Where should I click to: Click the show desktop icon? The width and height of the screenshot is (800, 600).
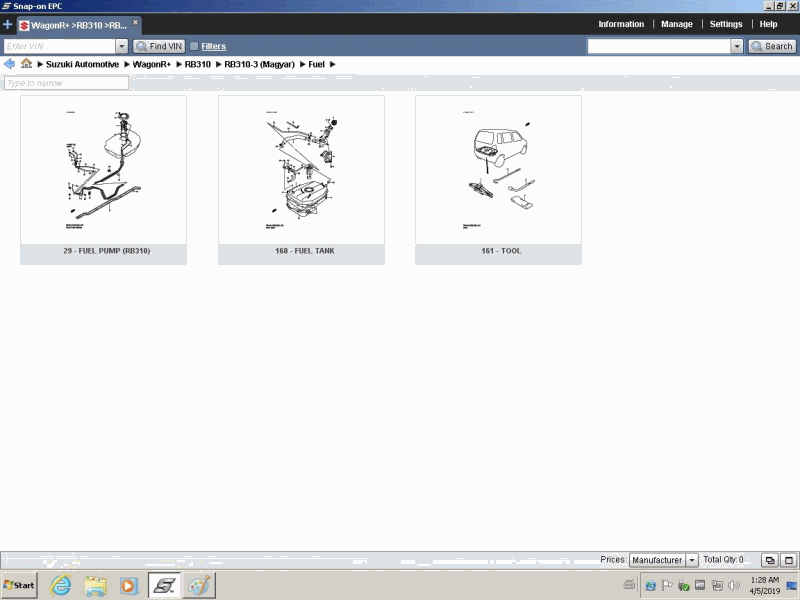(x=792, y=586)
